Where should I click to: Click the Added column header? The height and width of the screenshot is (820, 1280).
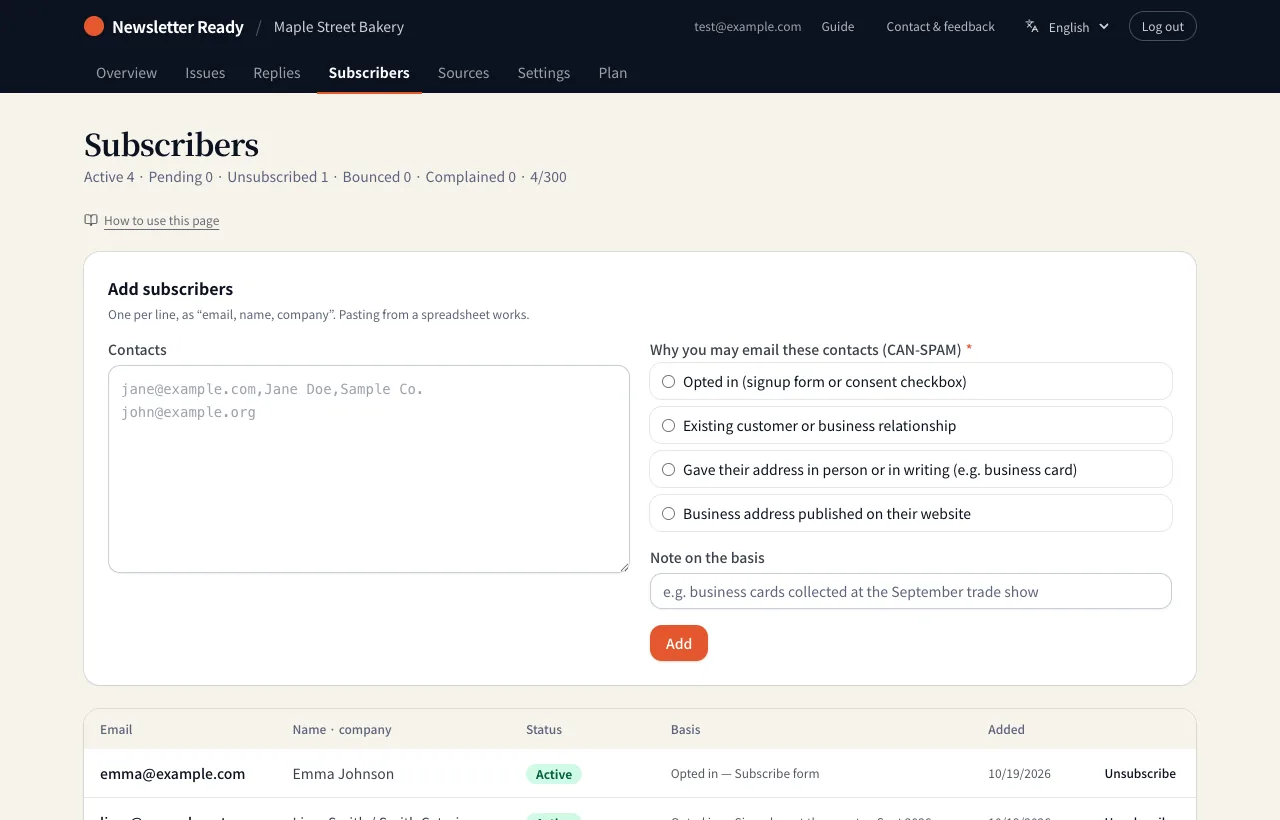pos(1006,730)
